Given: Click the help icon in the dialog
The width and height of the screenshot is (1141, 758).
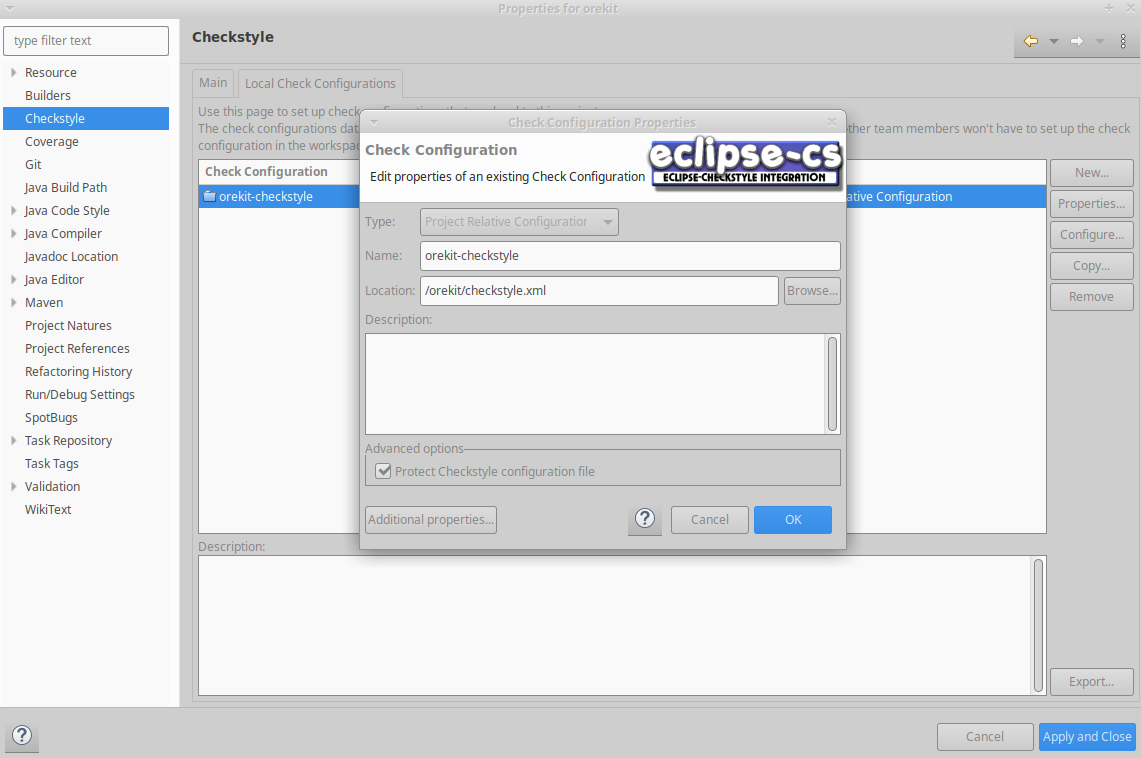Looking at the screenshot, I should click(644, 519).
